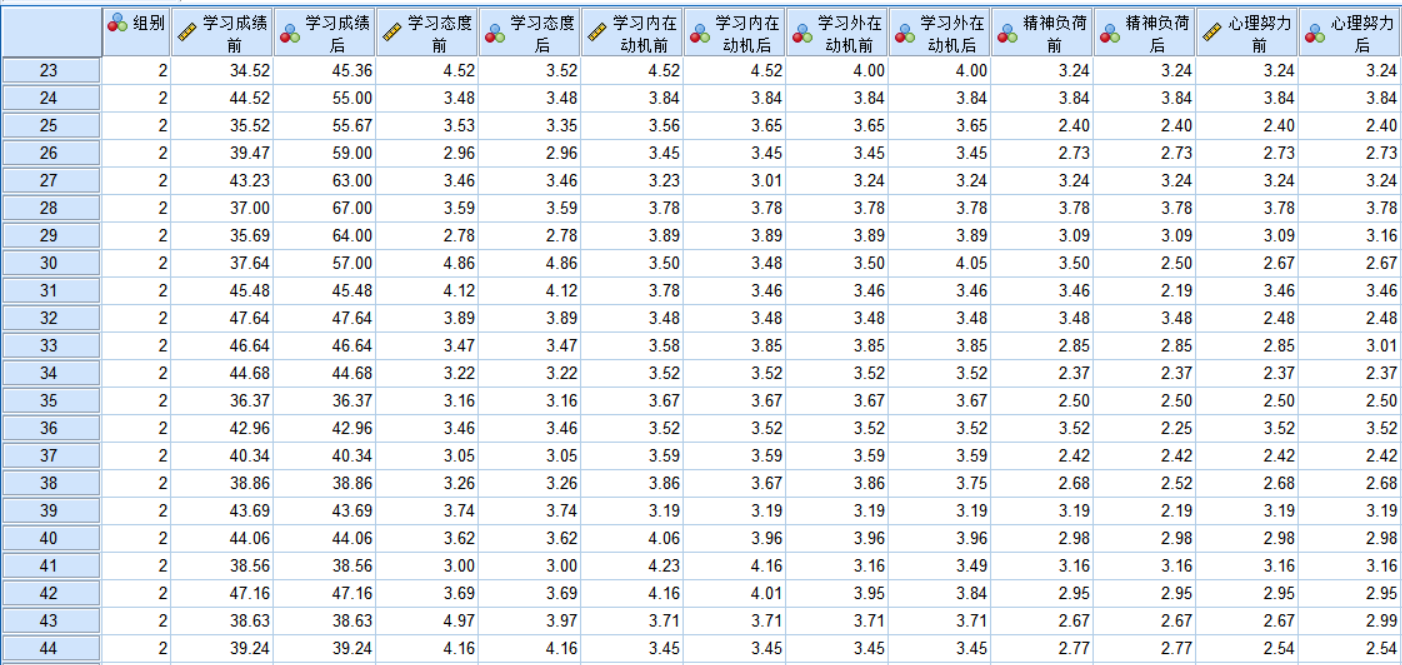Click 心理努力后 cell 3.01 in row 33

click(1350, 346)
